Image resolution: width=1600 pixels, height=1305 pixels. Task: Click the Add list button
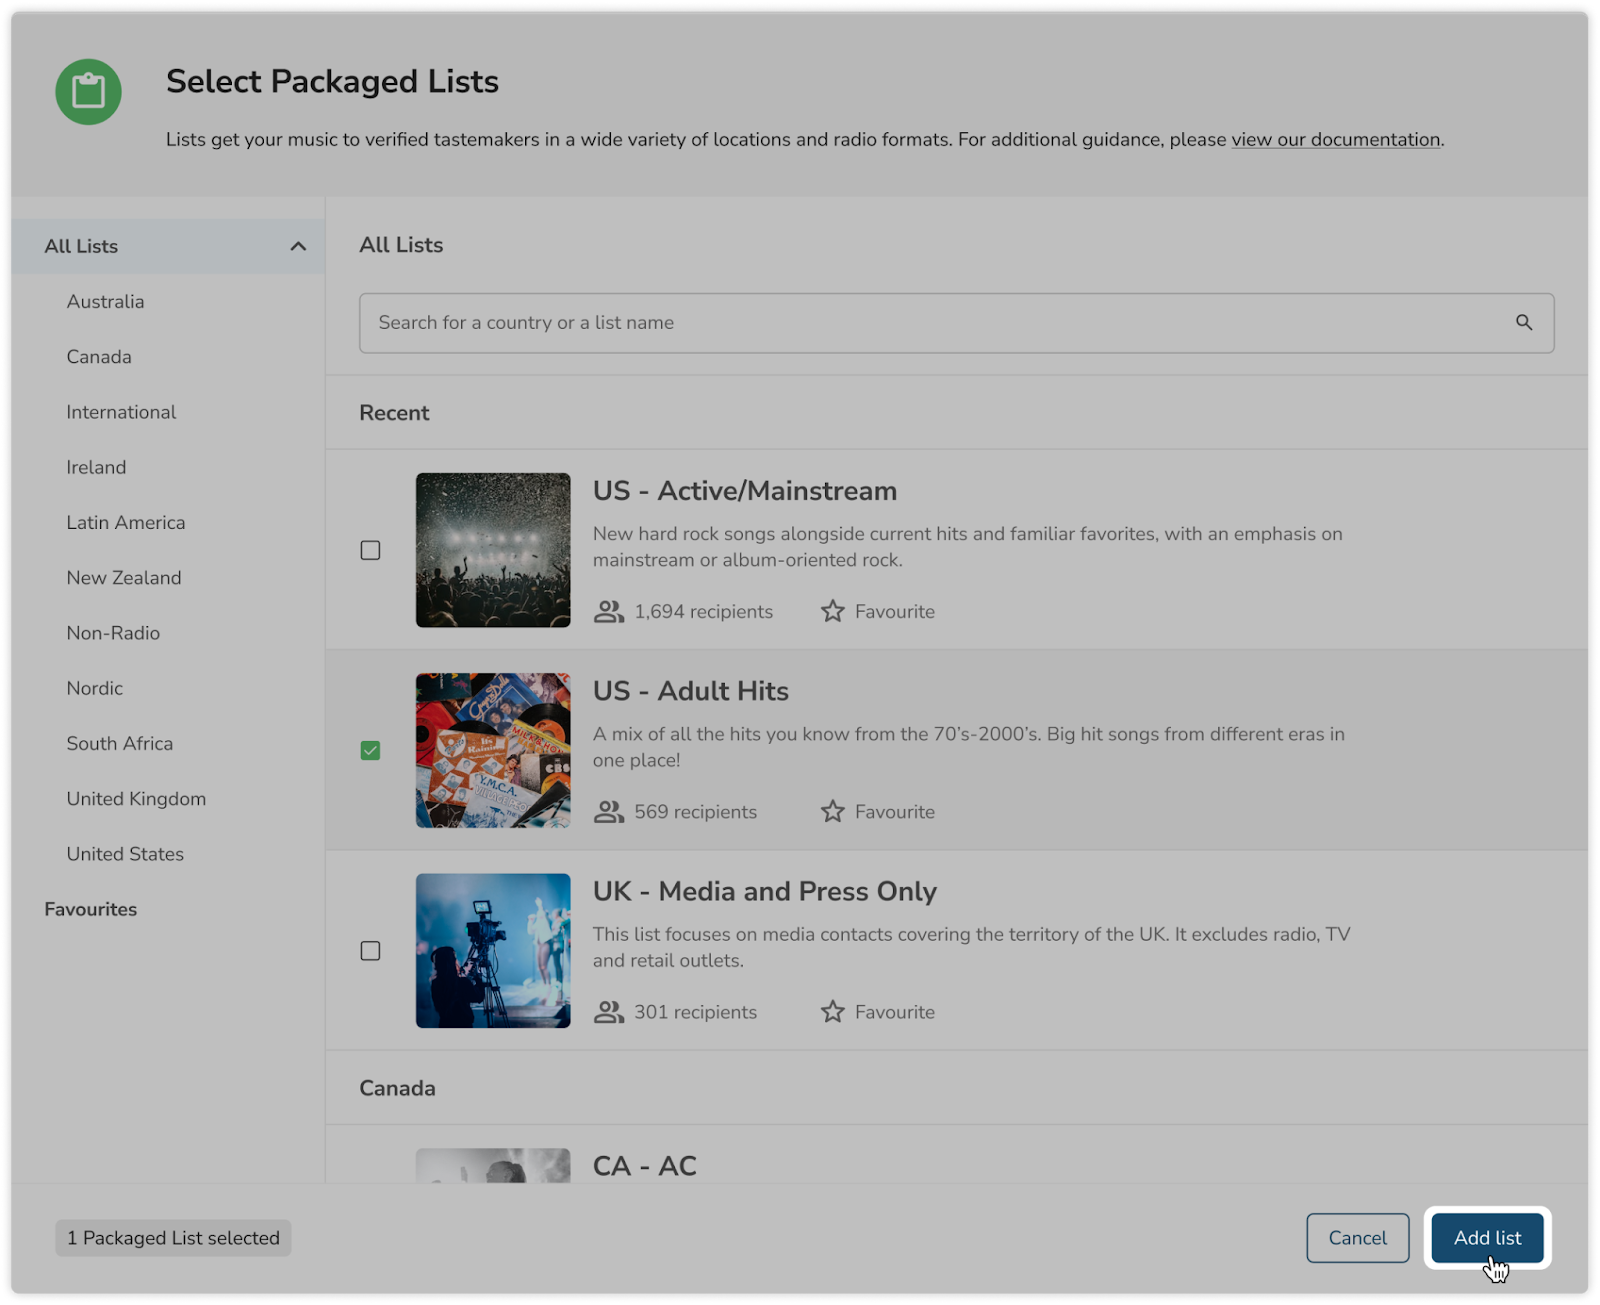pos(1487,1237)
